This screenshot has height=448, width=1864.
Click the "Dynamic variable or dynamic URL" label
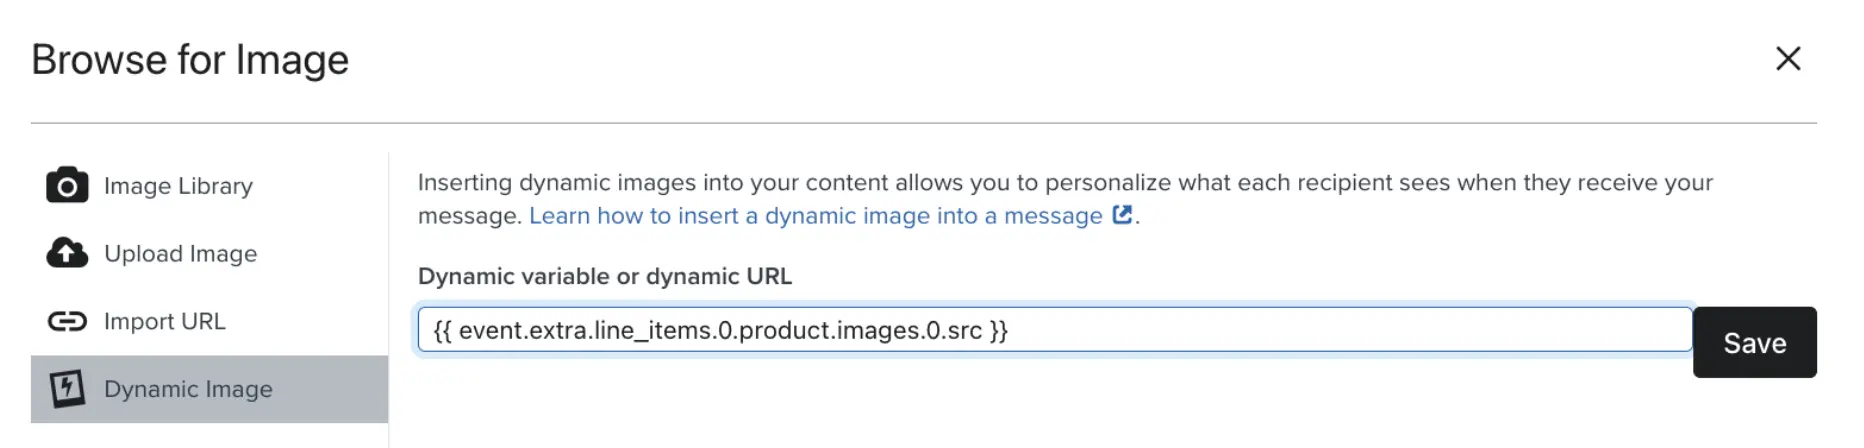click(x=604, y=276)
